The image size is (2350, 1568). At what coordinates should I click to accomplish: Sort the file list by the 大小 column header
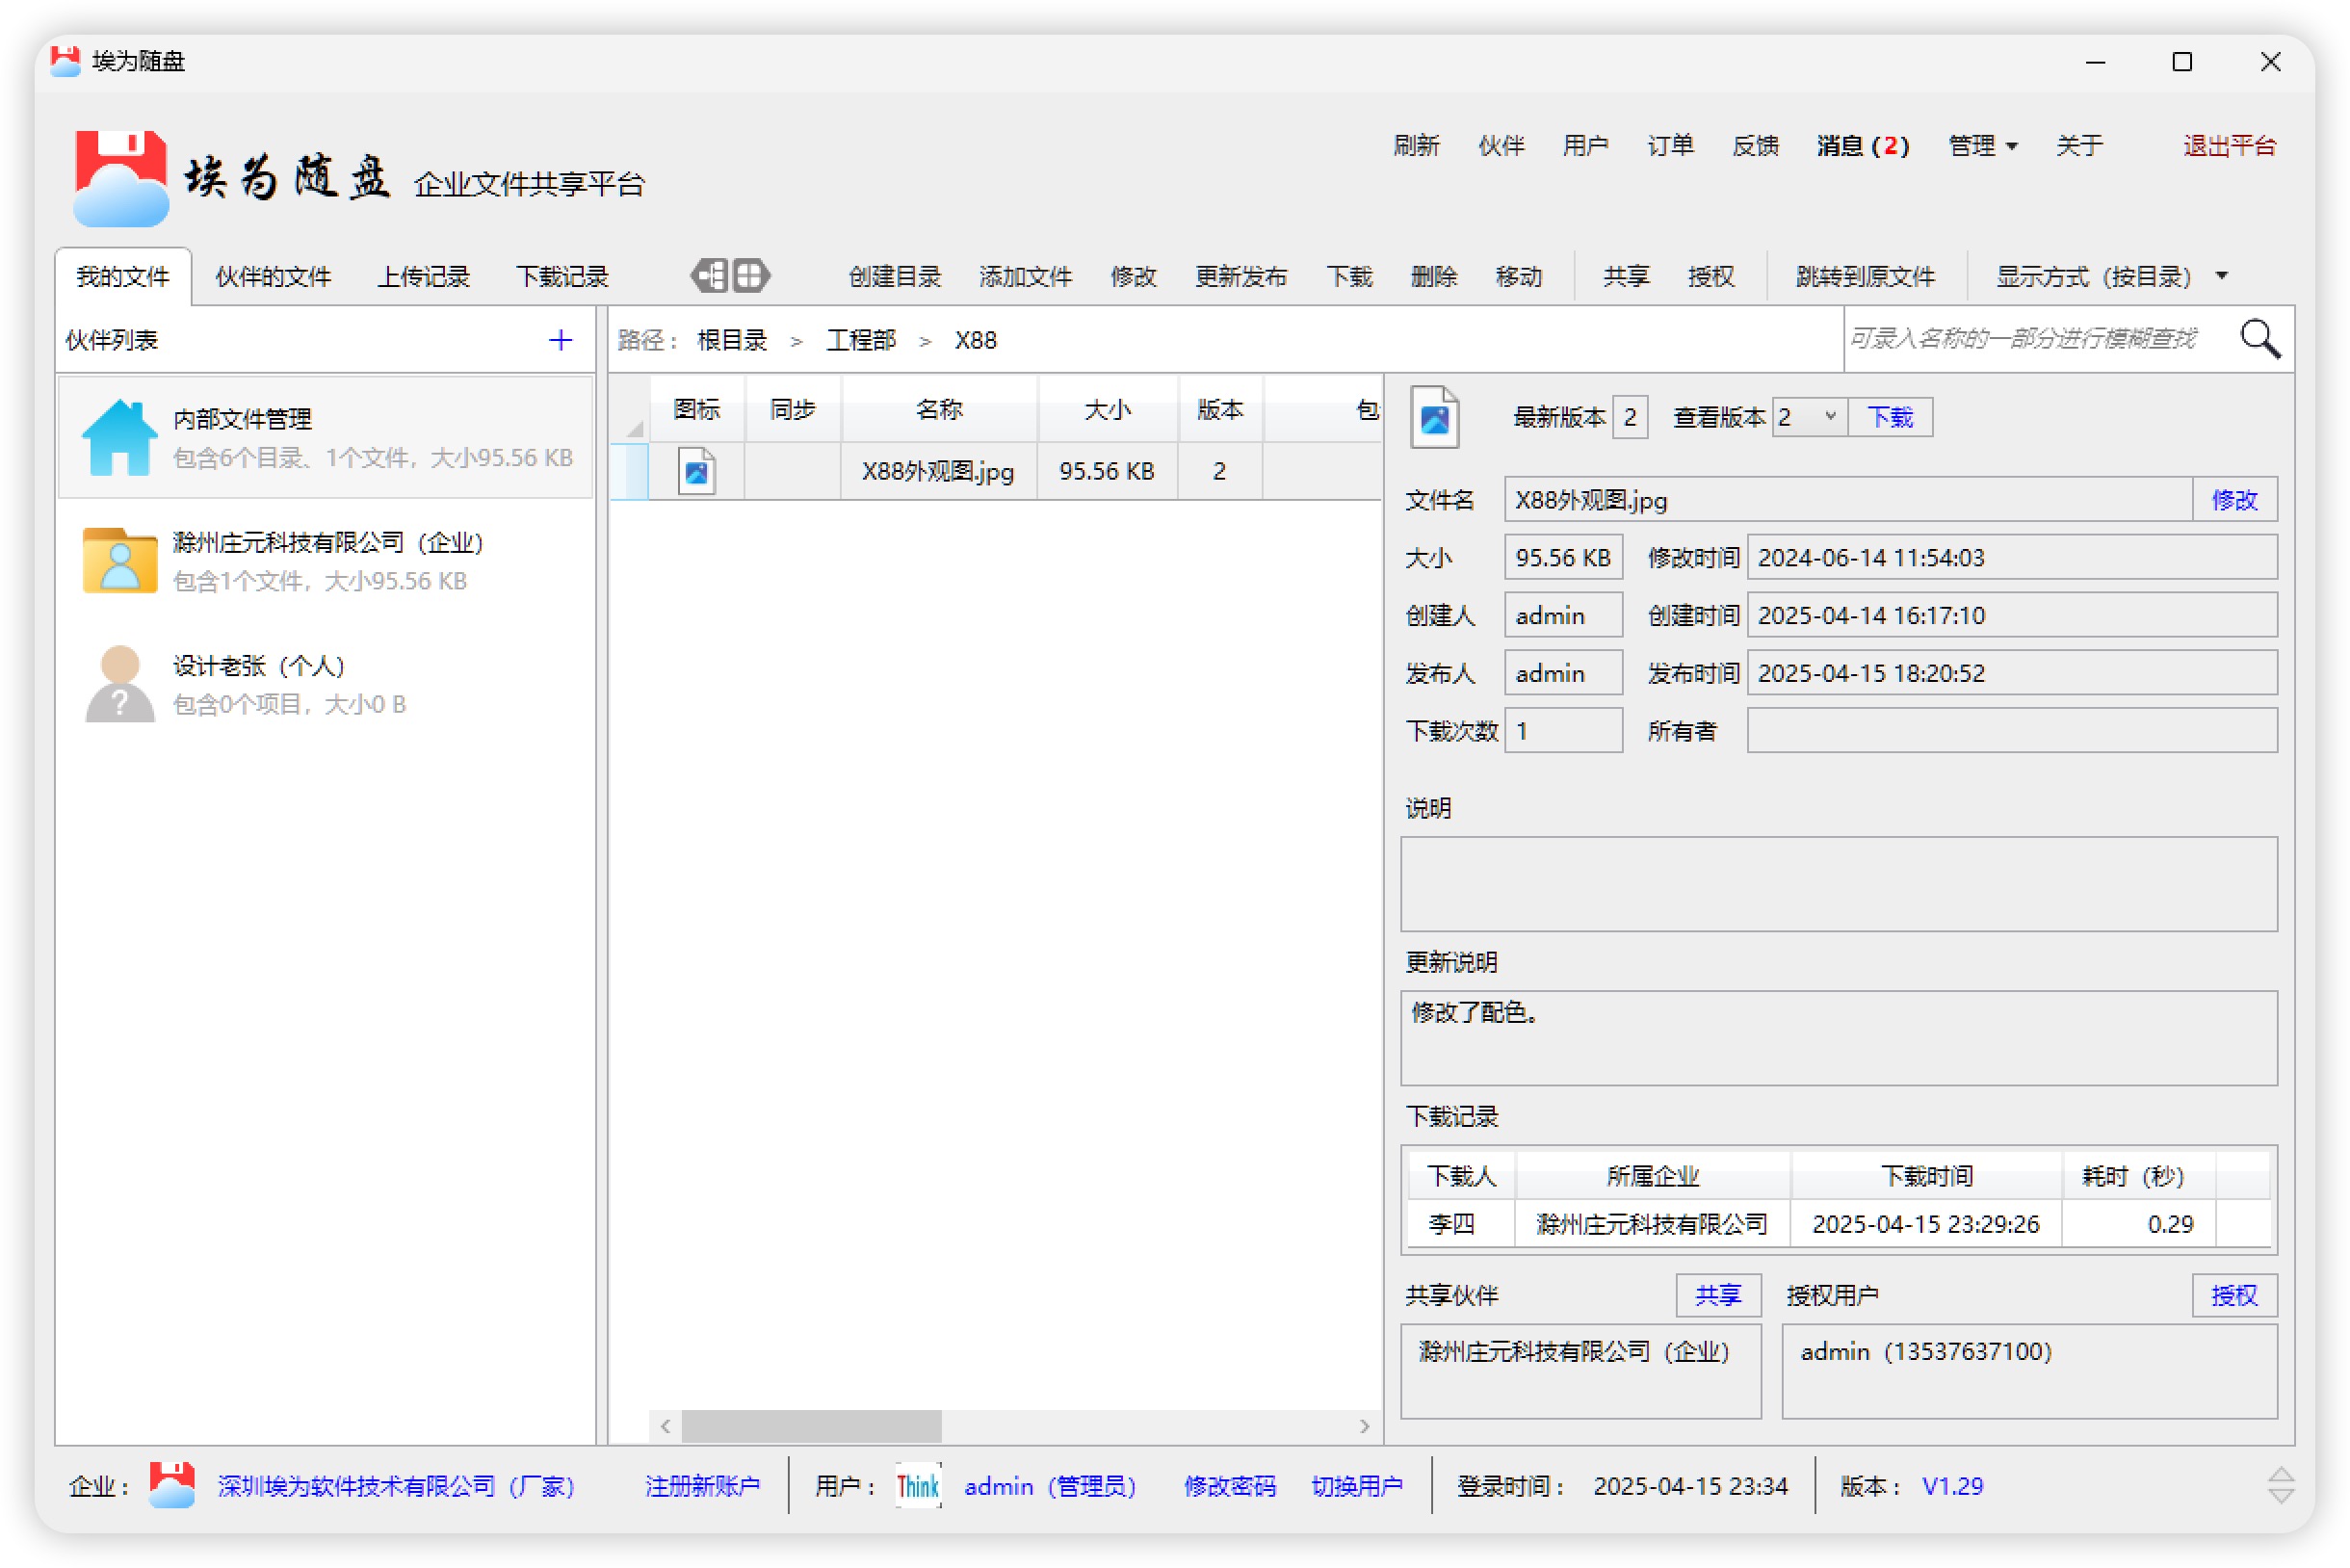[1107, 409]
